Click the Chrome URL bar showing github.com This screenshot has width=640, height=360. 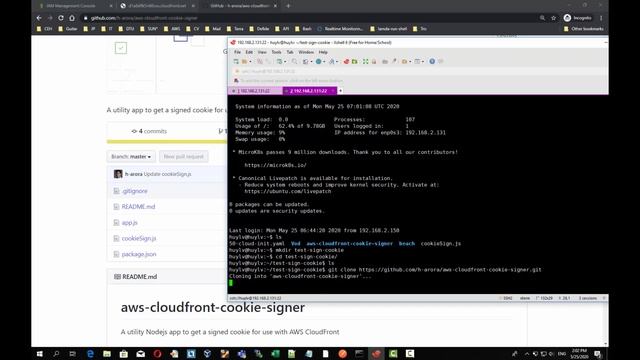click(310, 18)
